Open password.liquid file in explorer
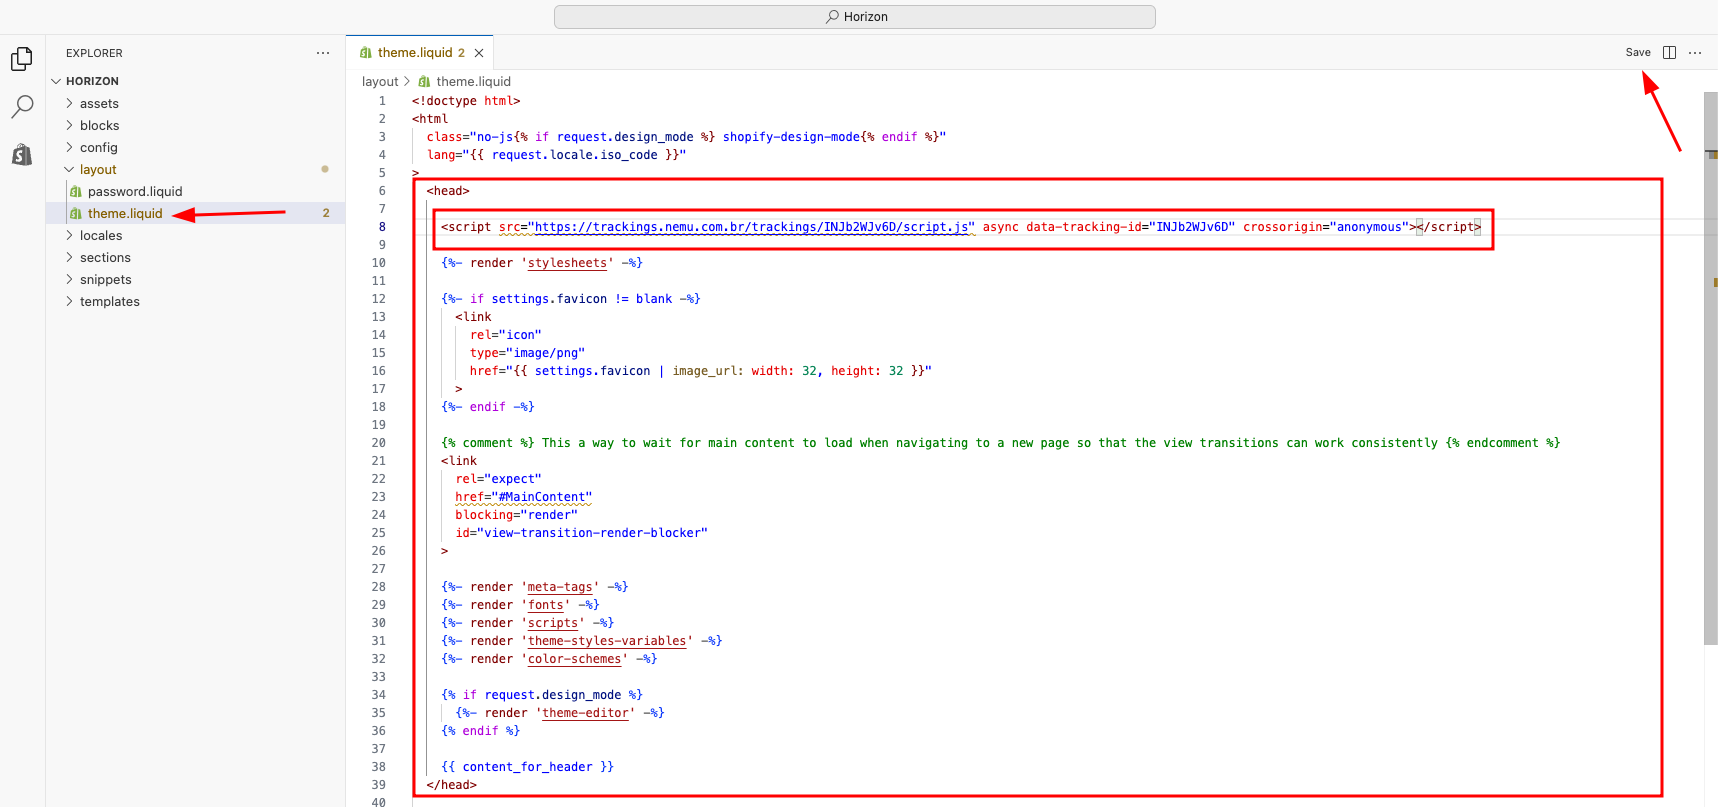This screenshot has width=1718, height=807. click(x=135, y=192)
